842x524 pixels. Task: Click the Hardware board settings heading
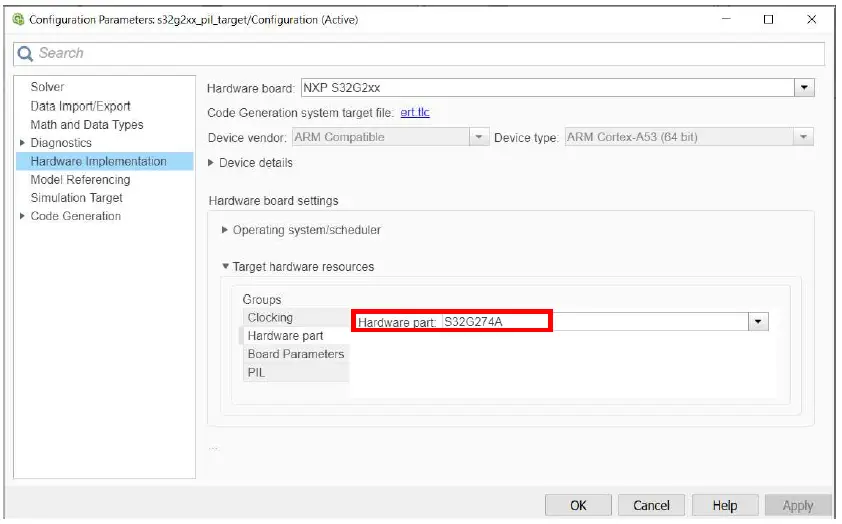click(273, 201)
